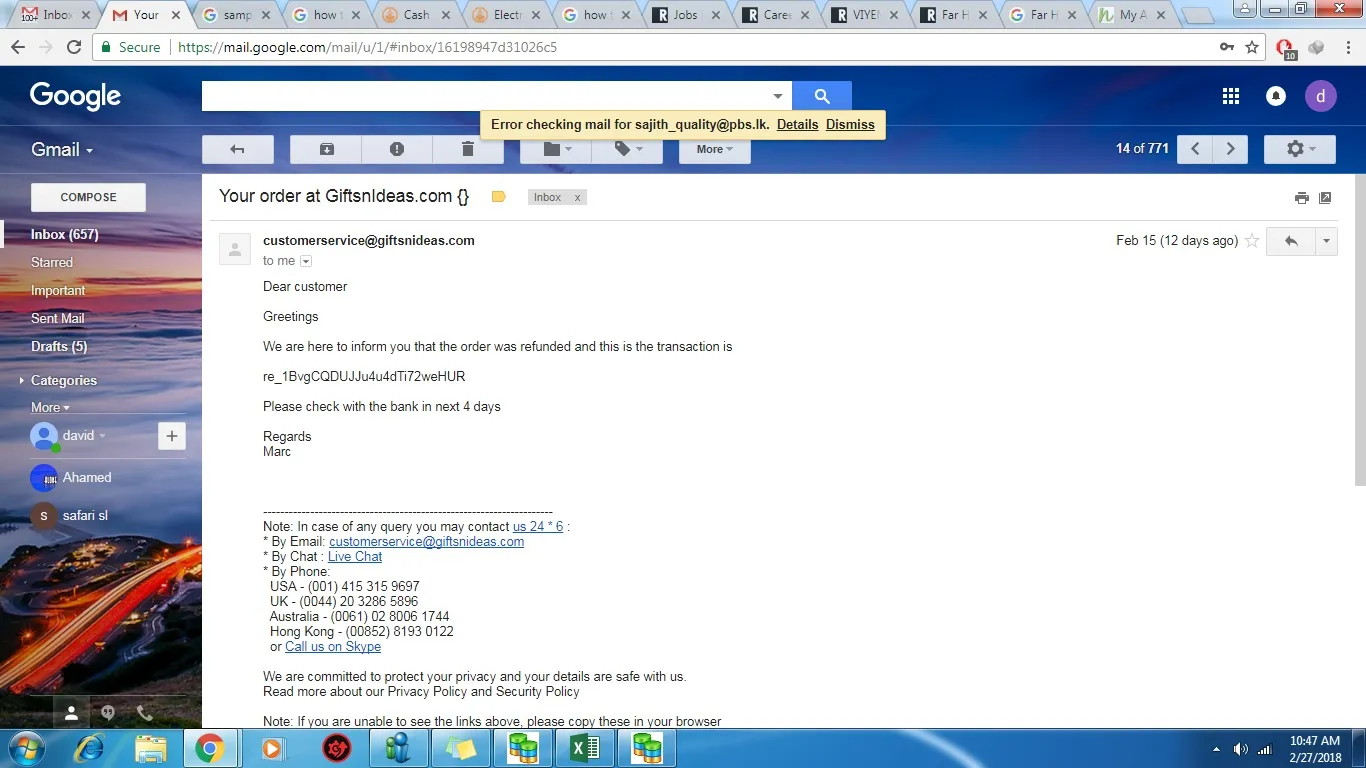Open Excel from the taskbar
The width and height of the screenshot is (1366, 768).
[585, 748]
